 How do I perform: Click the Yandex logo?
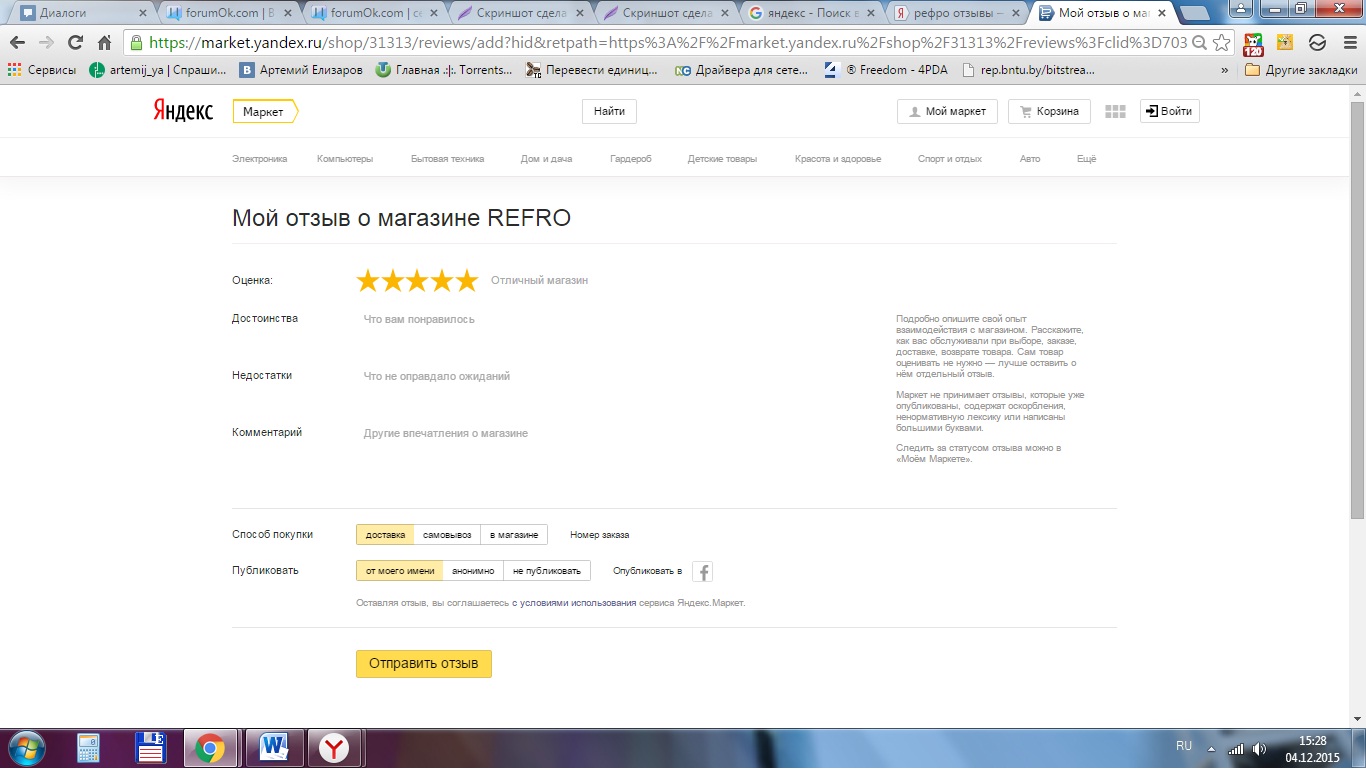coord(183,111)
